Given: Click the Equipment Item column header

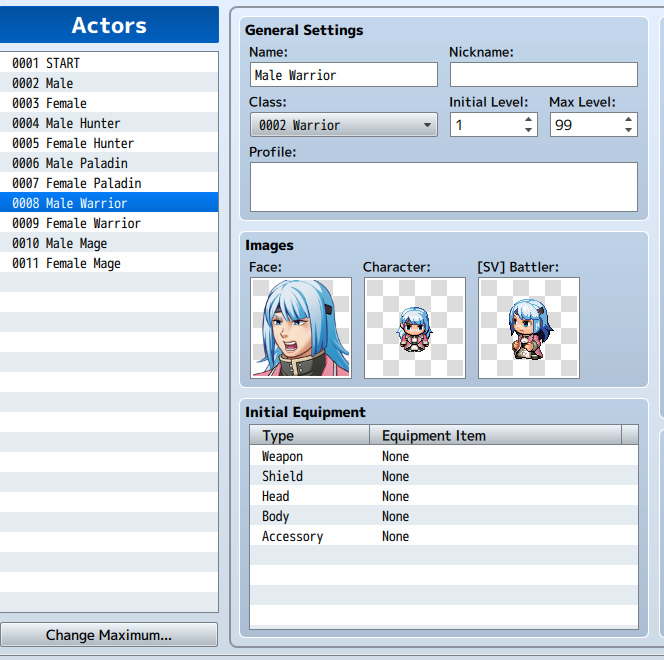Looking at the screenshot, I should (495, 435).
